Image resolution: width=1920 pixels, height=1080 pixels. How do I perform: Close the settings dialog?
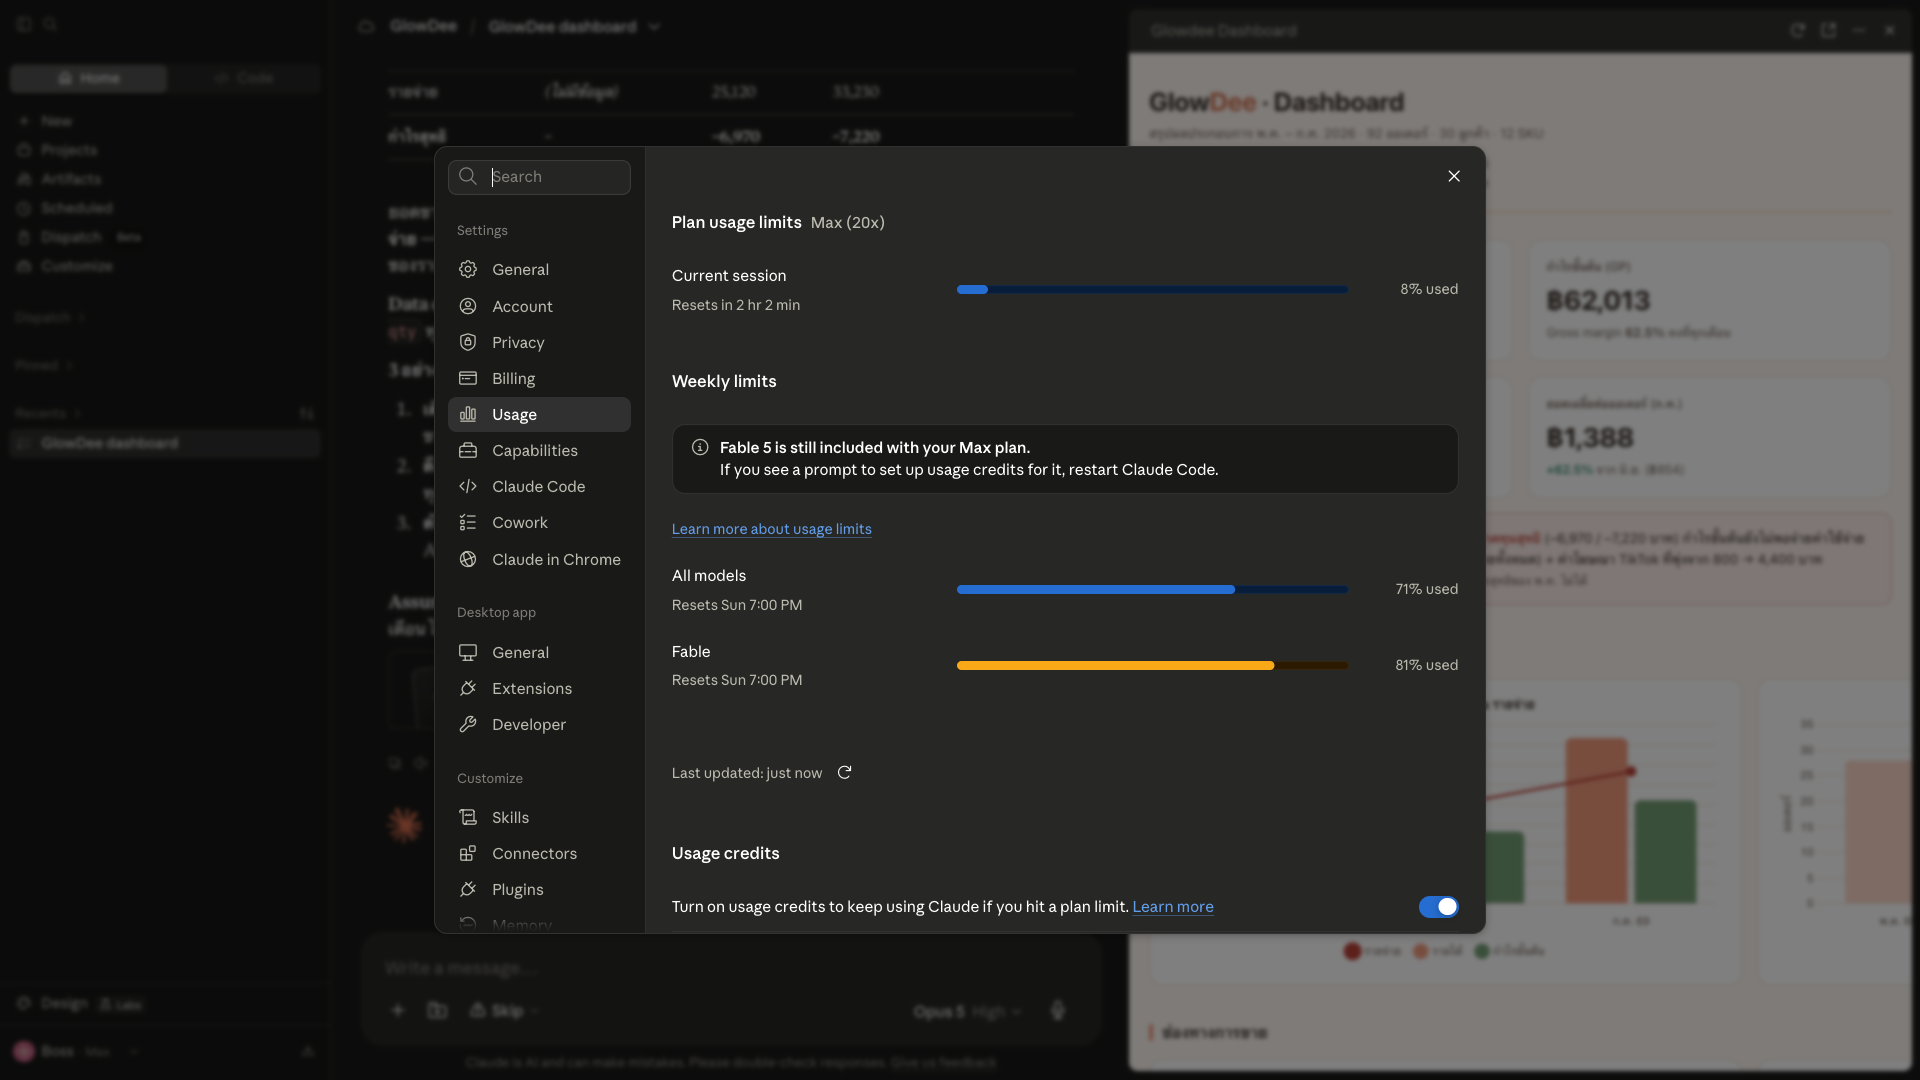coord(1454,177)
